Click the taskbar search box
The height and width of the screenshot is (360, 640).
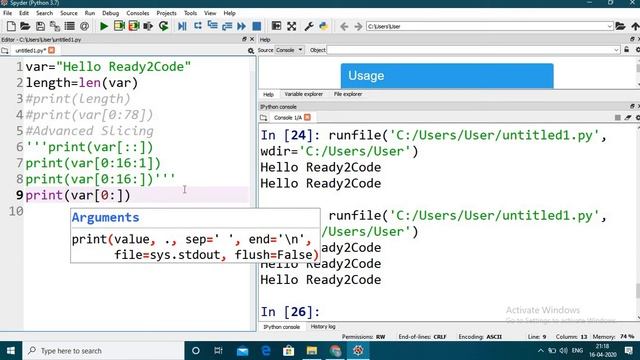(x=103, y=351)
